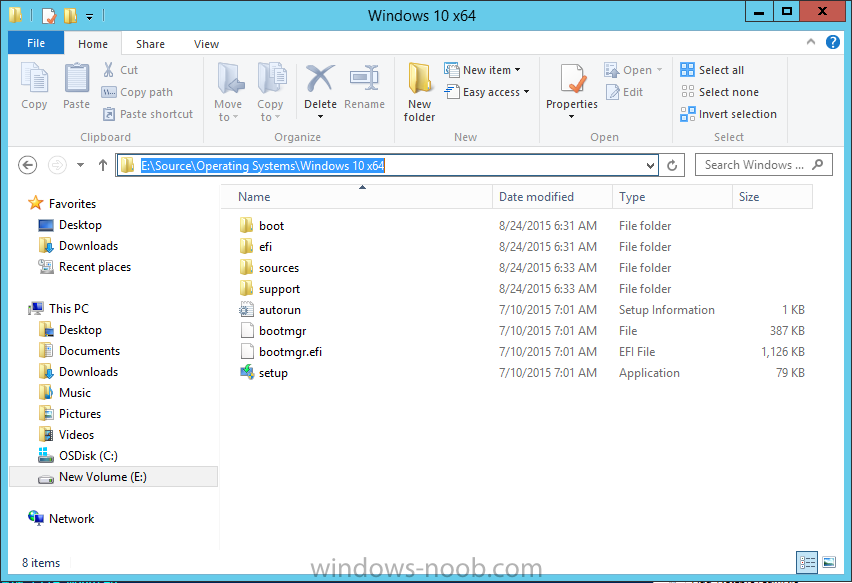Open Music under This PC
The height and width of the screenshot is (583, 852).
74,392
